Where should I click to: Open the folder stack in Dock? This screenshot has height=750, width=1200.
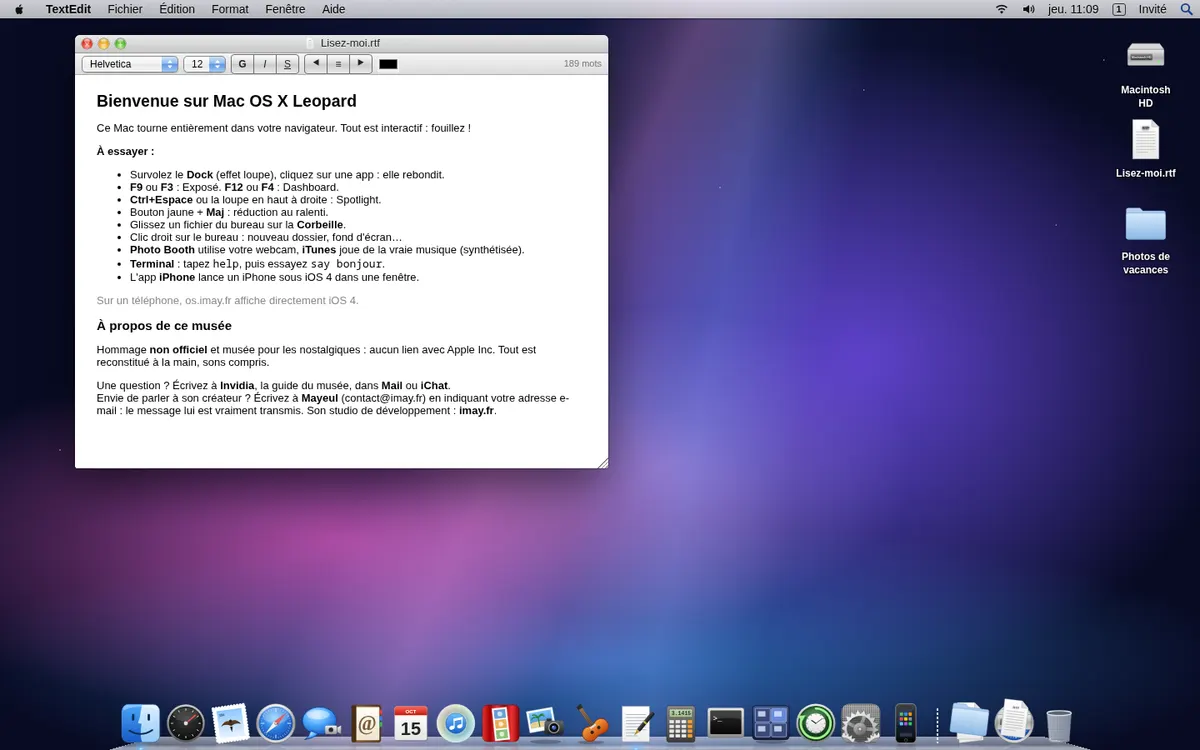969,723
